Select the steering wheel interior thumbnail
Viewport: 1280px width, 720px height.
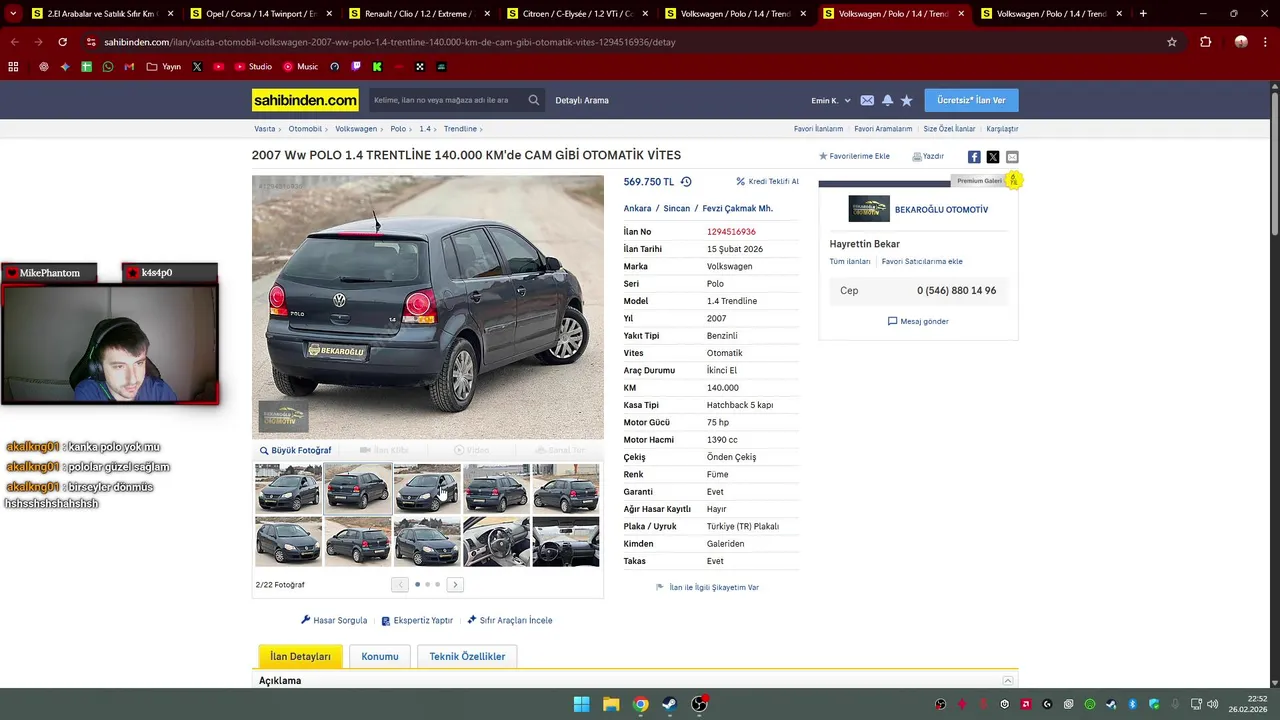coord(496,542)
